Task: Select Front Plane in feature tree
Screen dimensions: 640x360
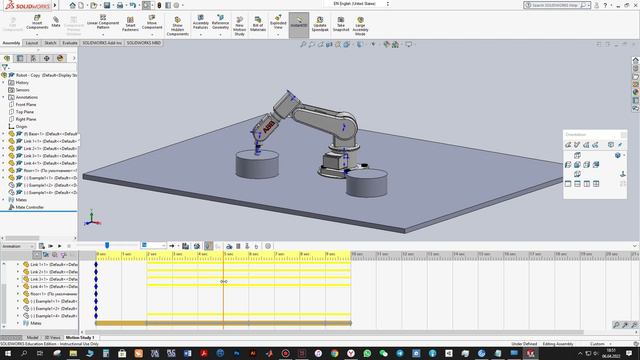Action: (x=26, y=104)
